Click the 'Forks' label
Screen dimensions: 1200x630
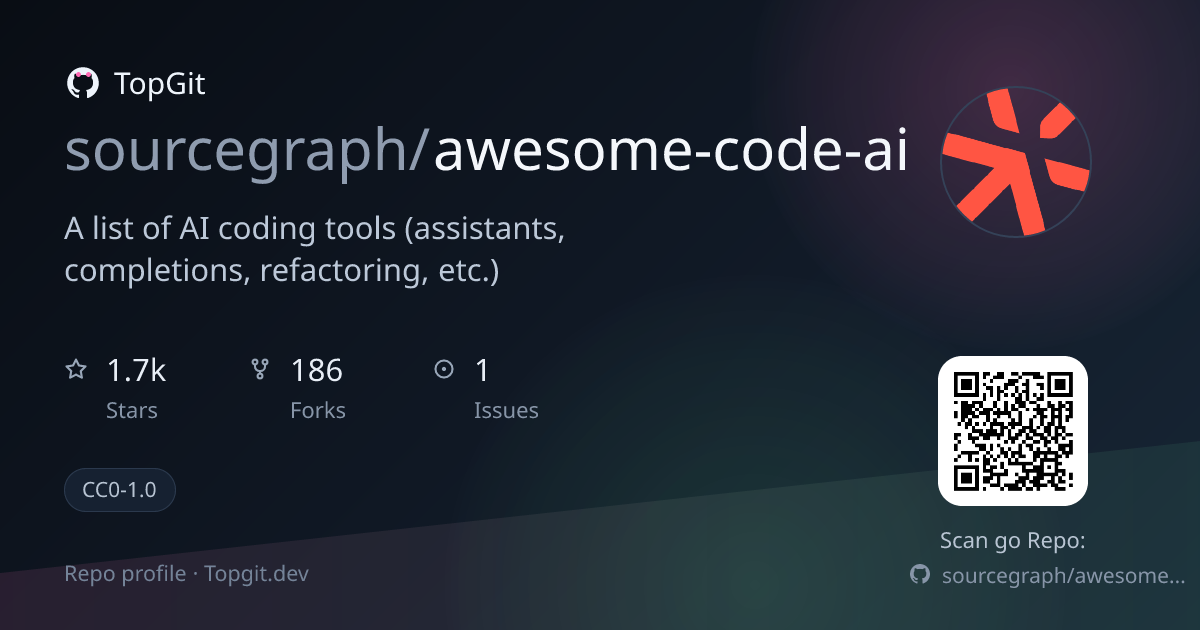point(318,410)
